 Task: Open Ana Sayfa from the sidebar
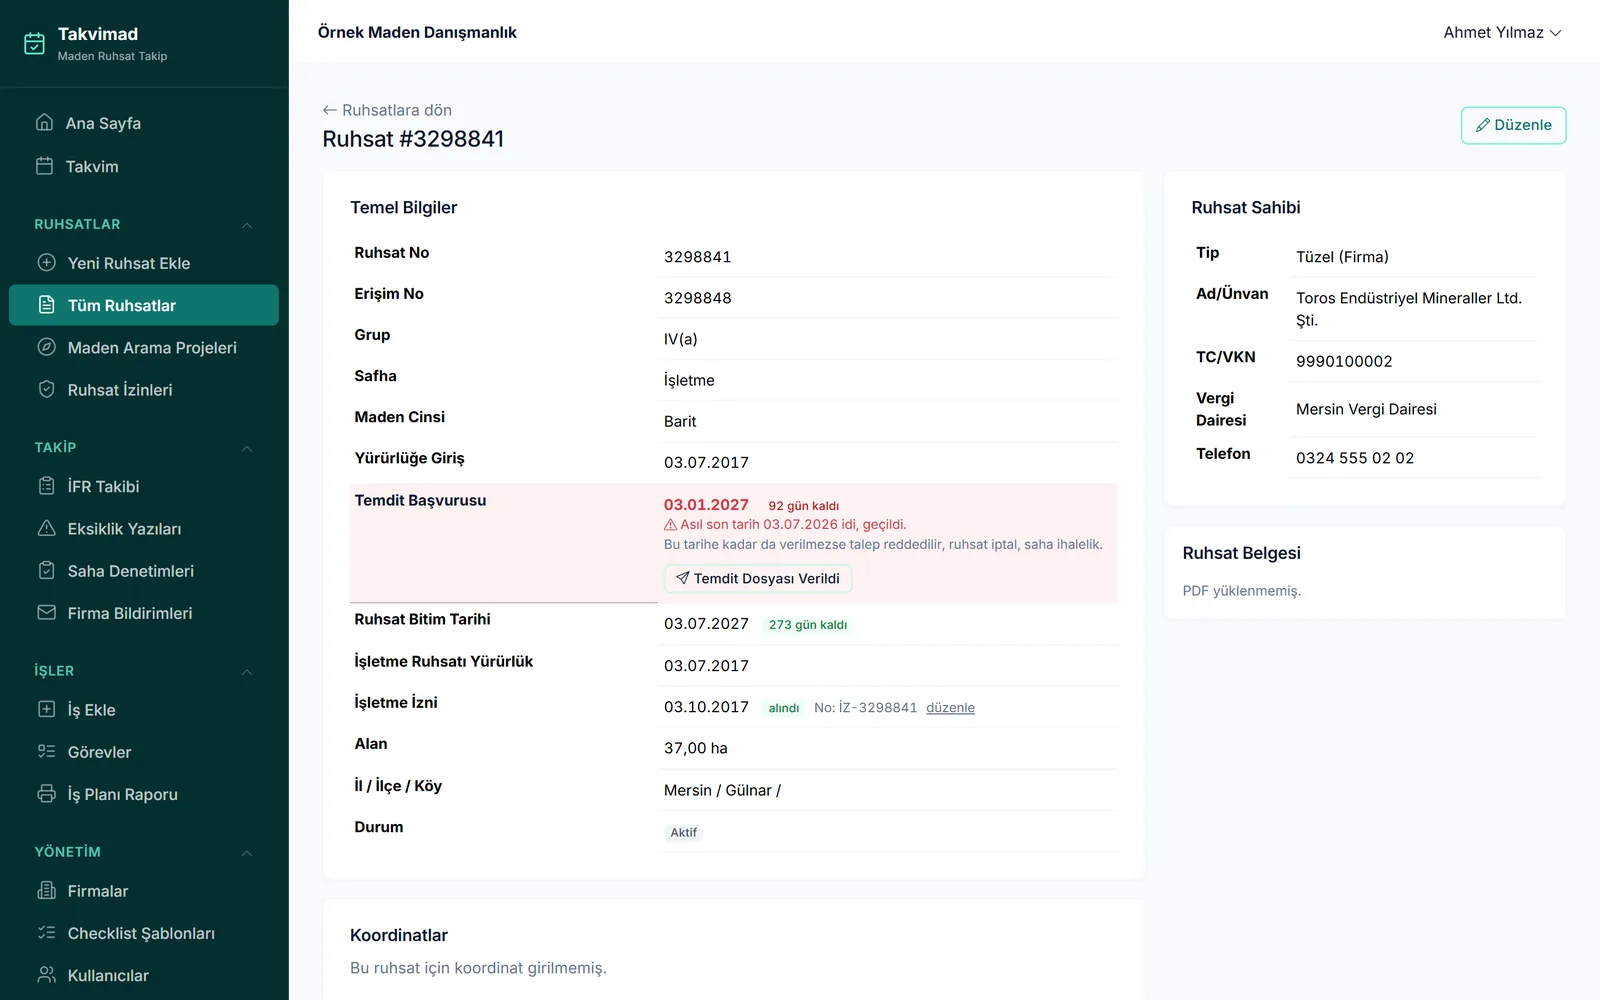point(144,123)
